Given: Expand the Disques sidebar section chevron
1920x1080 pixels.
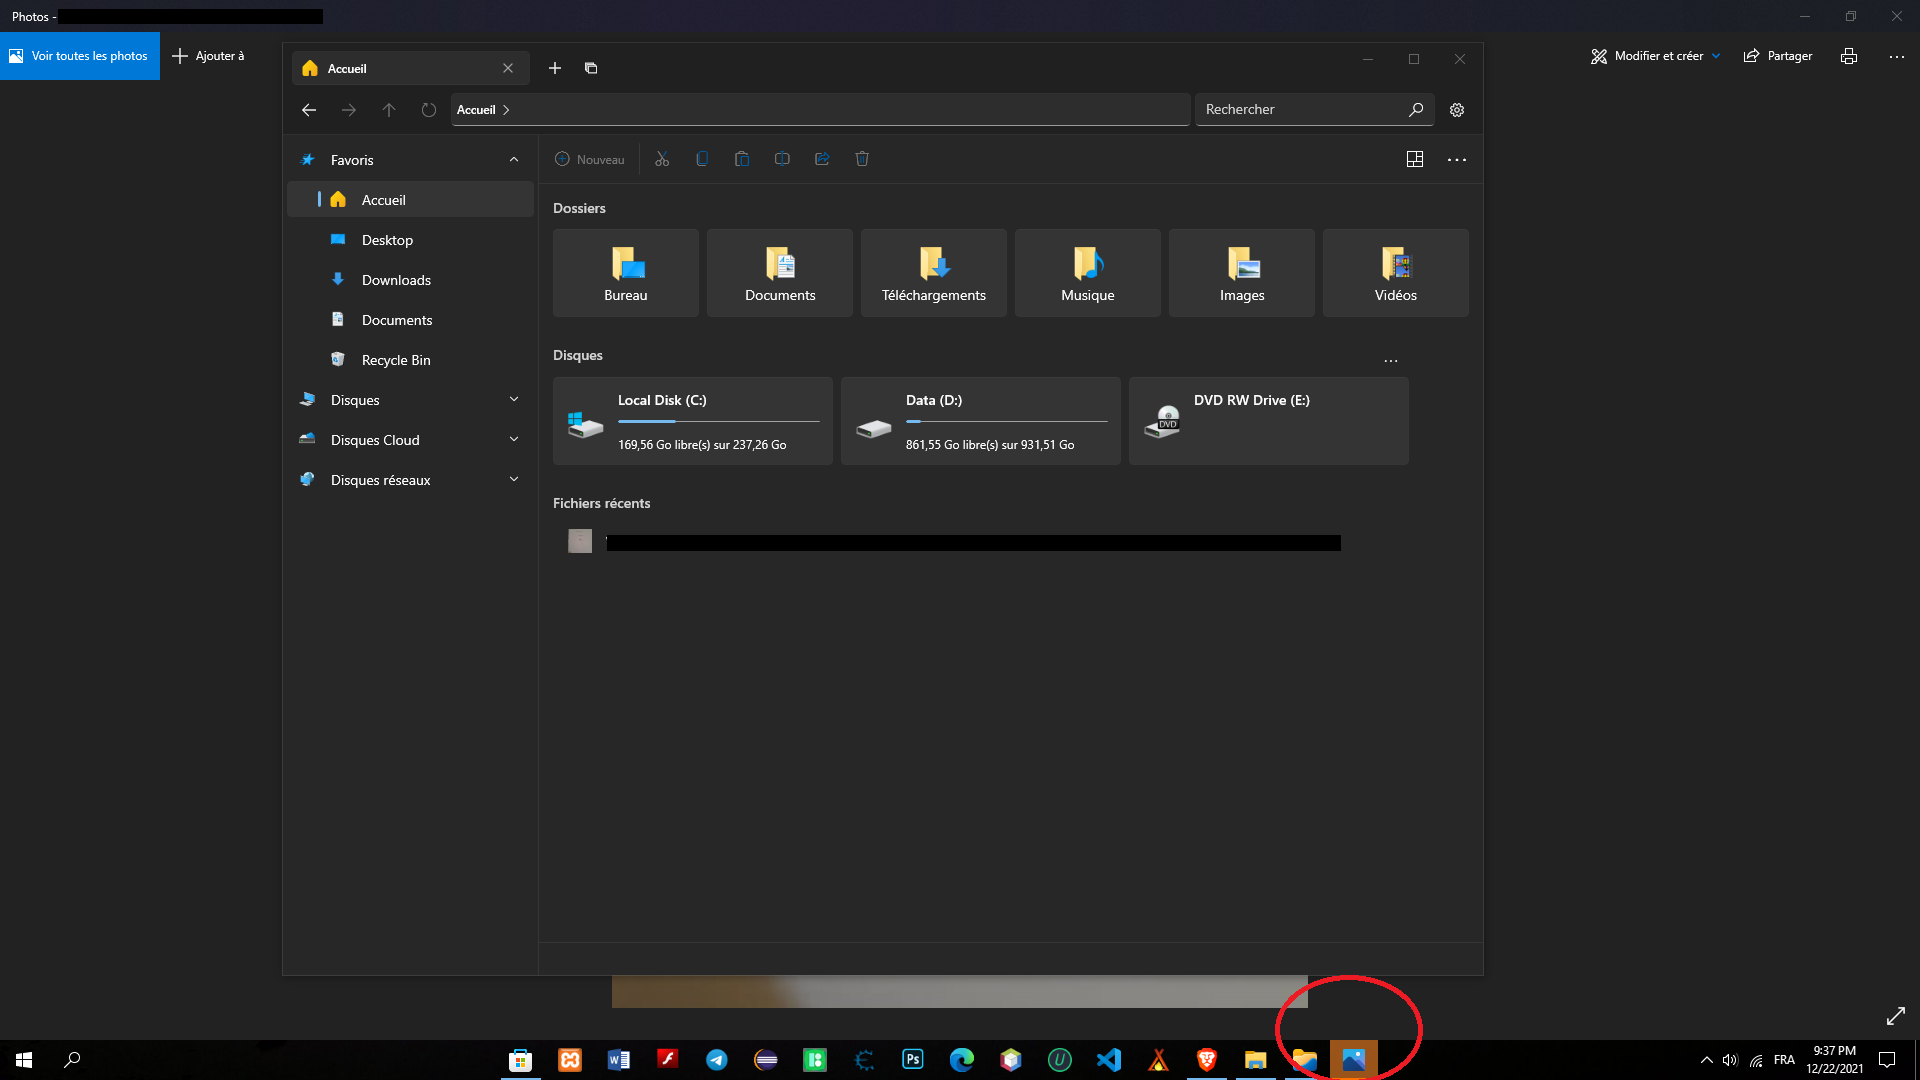Looking at the screenshot, I should click(514, 400).
